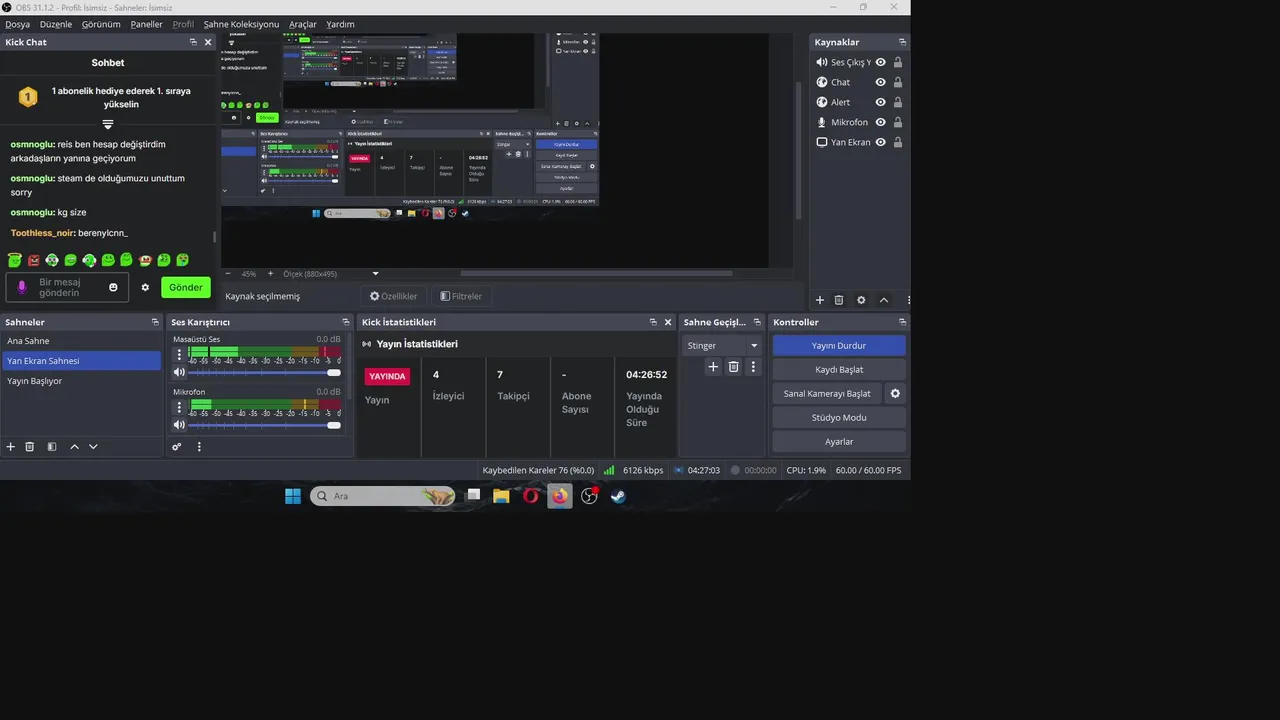Image resolution: width=1280 pixels, height=720 pixels.
Task: Hide the Yan Ekran source
Action: (881, 142)
